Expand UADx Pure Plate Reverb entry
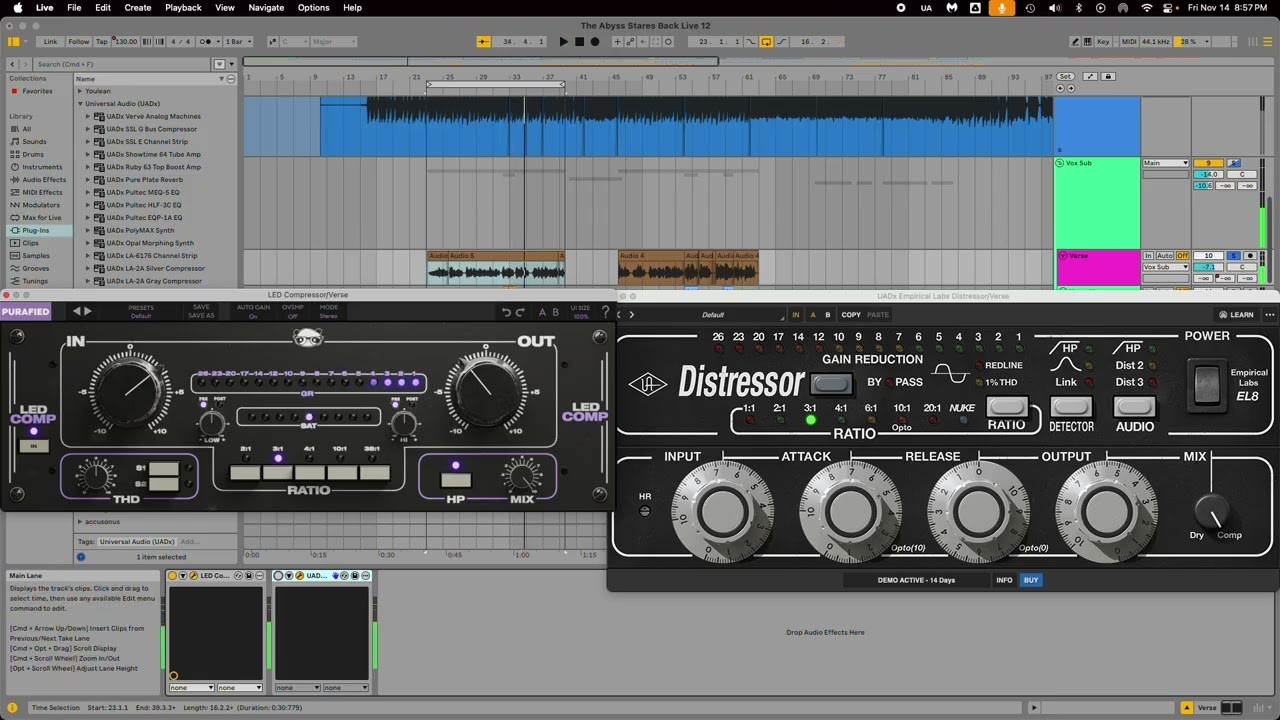The height and width of the screenshot is (720, 1280). click(x=88, y=180)
